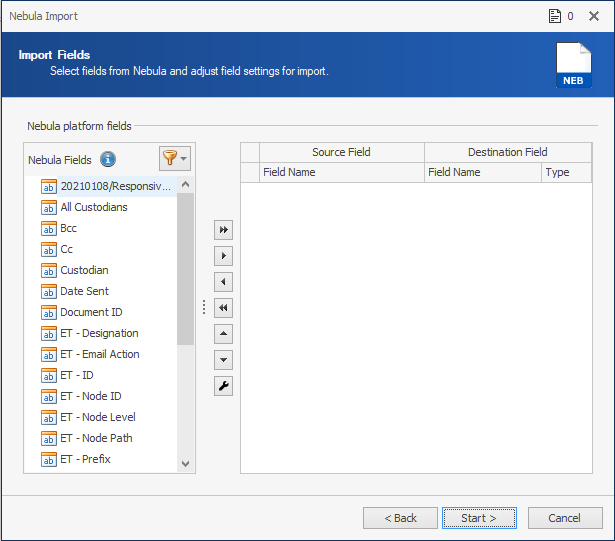615x541 pixels.
Task: Click the Source Field column band header
Action: [342, 152]
